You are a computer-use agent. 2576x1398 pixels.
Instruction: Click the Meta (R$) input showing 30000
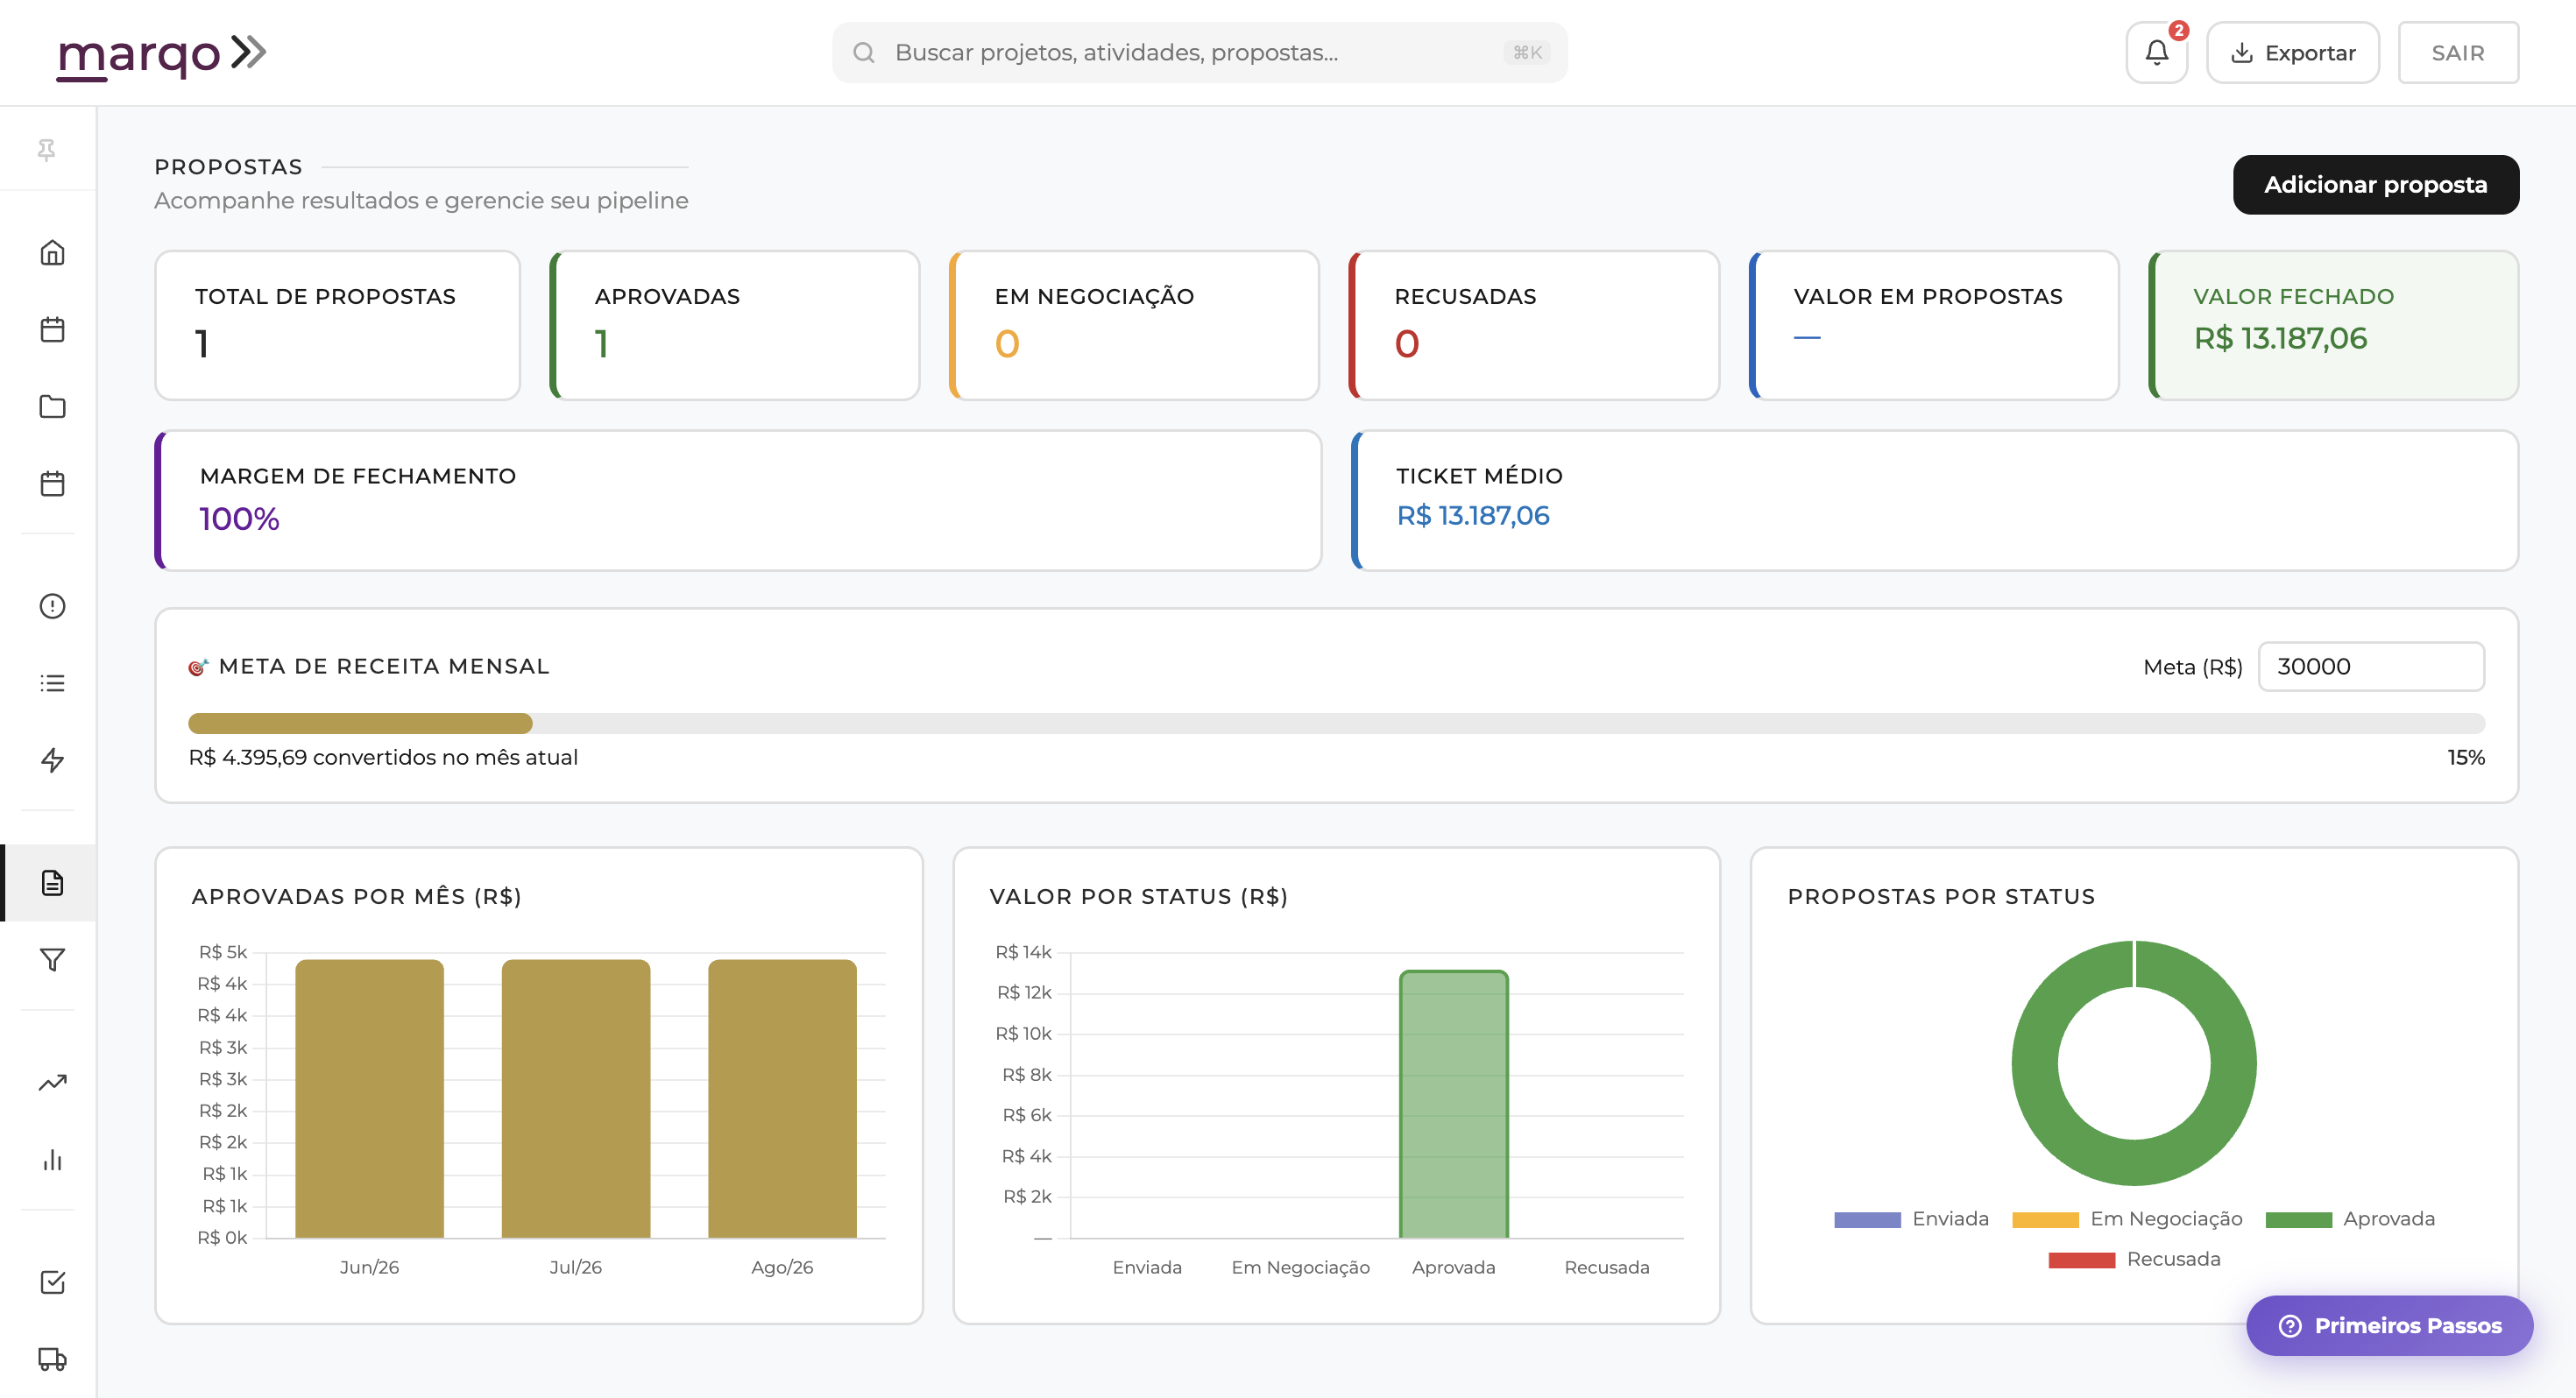(2371, 667)
